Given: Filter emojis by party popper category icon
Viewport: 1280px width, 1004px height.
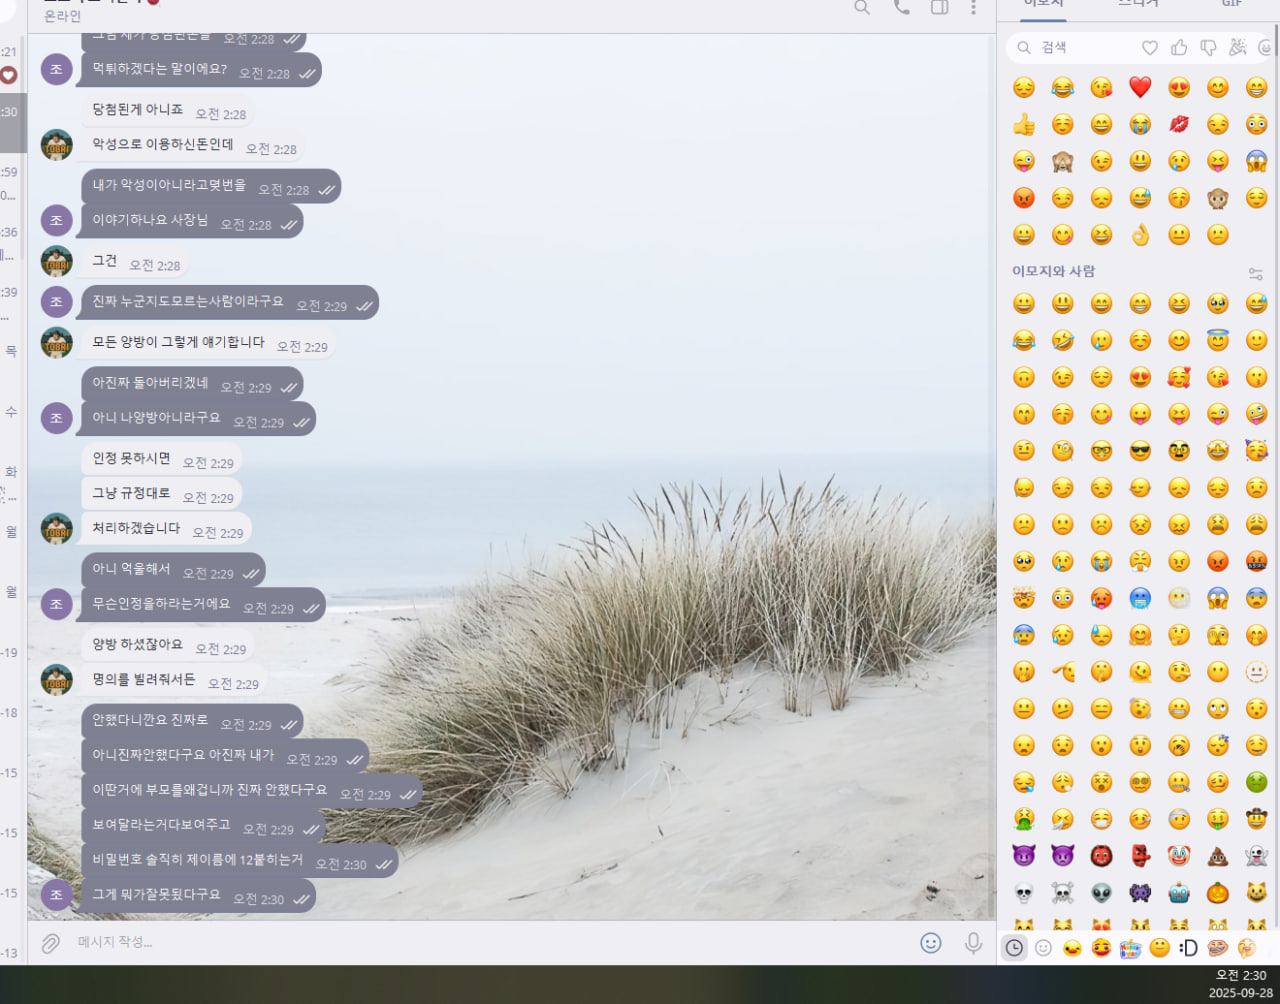Looking at the screenshot, I should [1237, 47].
